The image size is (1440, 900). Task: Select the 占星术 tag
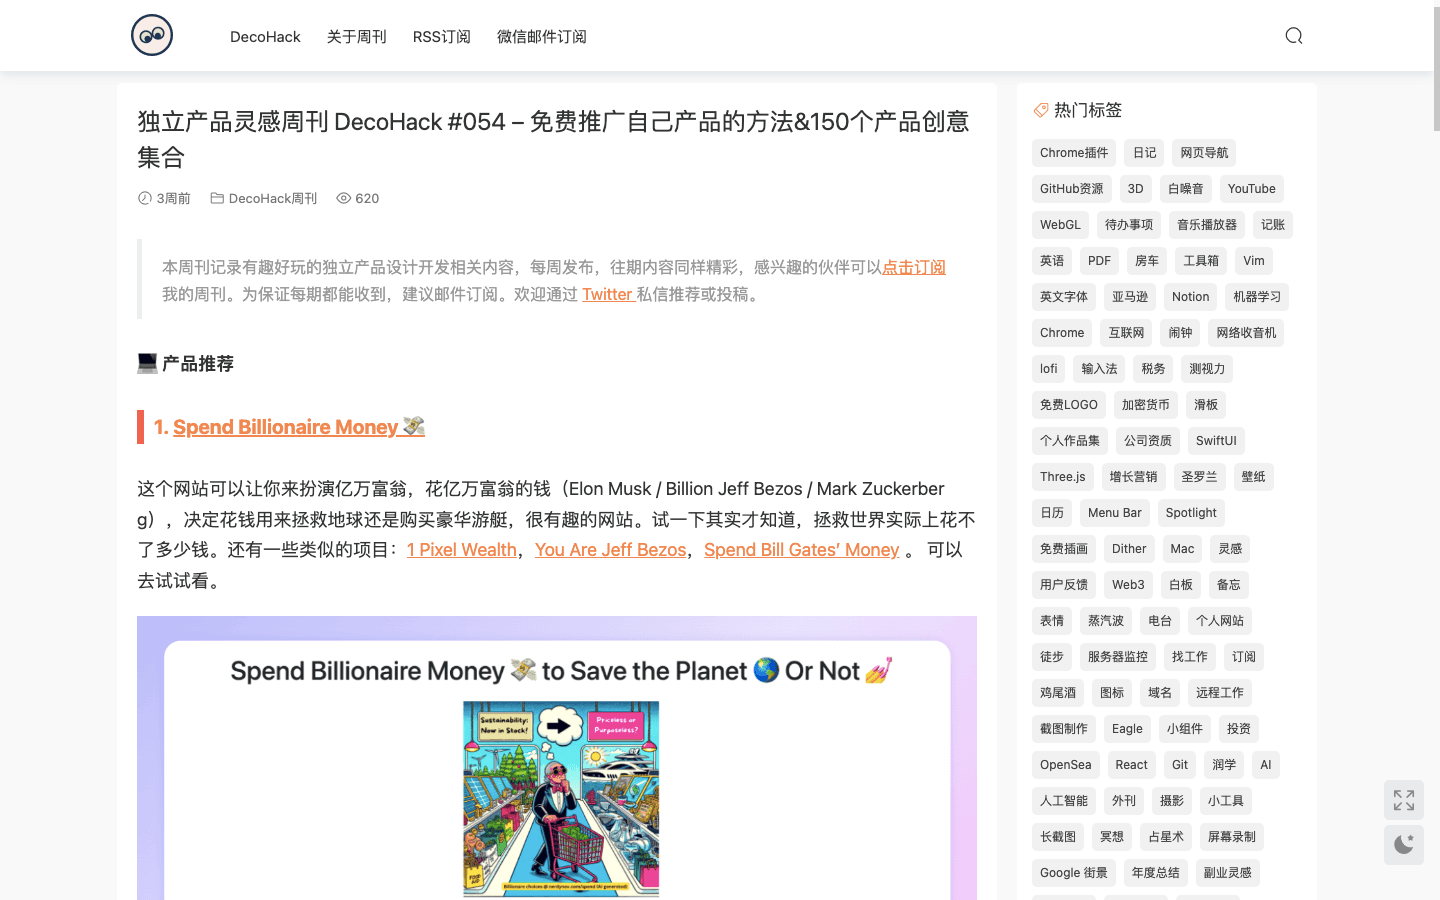(1166, 837)
